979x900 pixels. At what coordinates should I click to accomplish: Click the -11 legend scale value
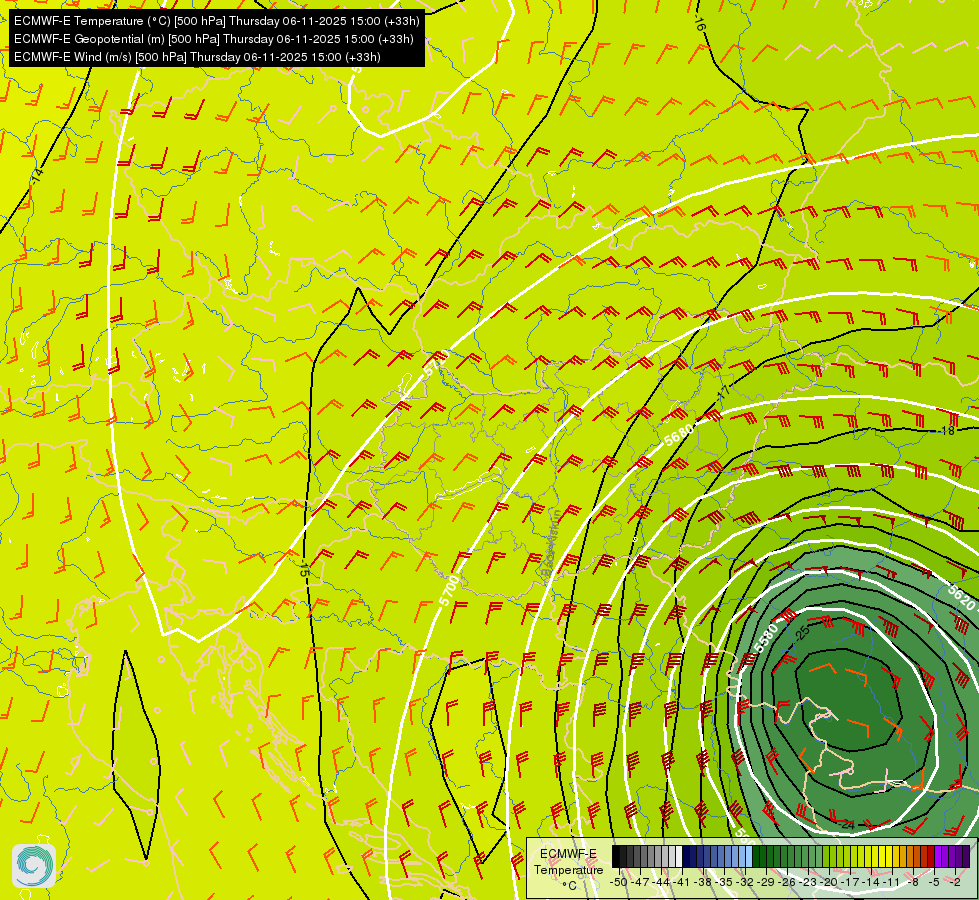(x=892, y=882)
